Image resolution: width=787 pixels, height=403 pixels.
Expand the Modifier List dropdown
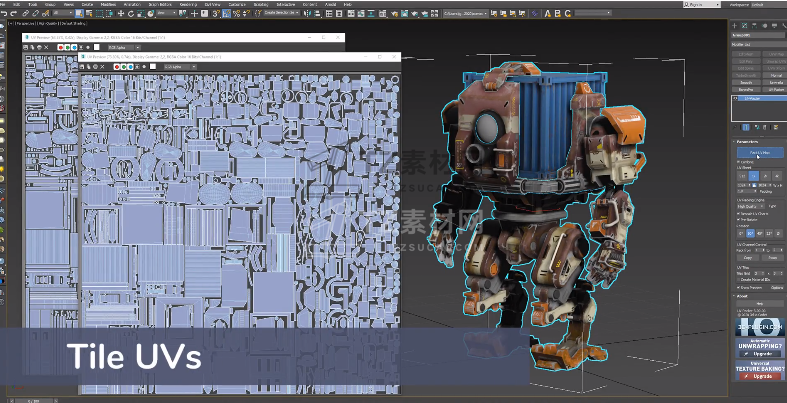tap(758, 44)
